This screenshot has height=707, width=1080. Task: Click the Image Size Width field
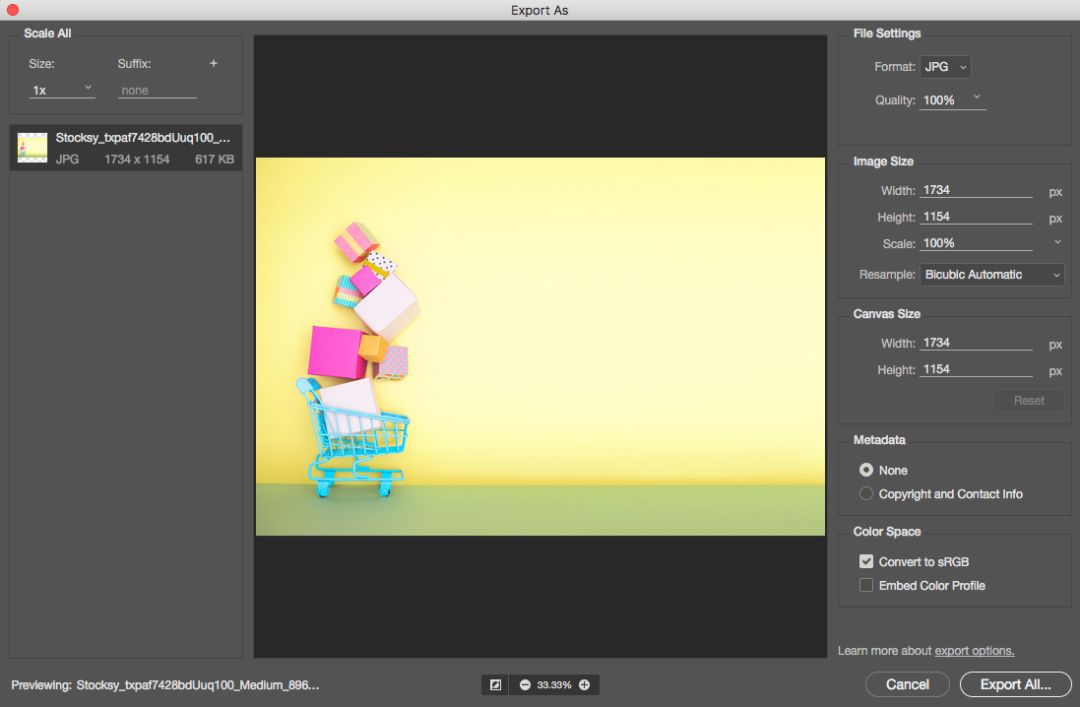point(976,190)
